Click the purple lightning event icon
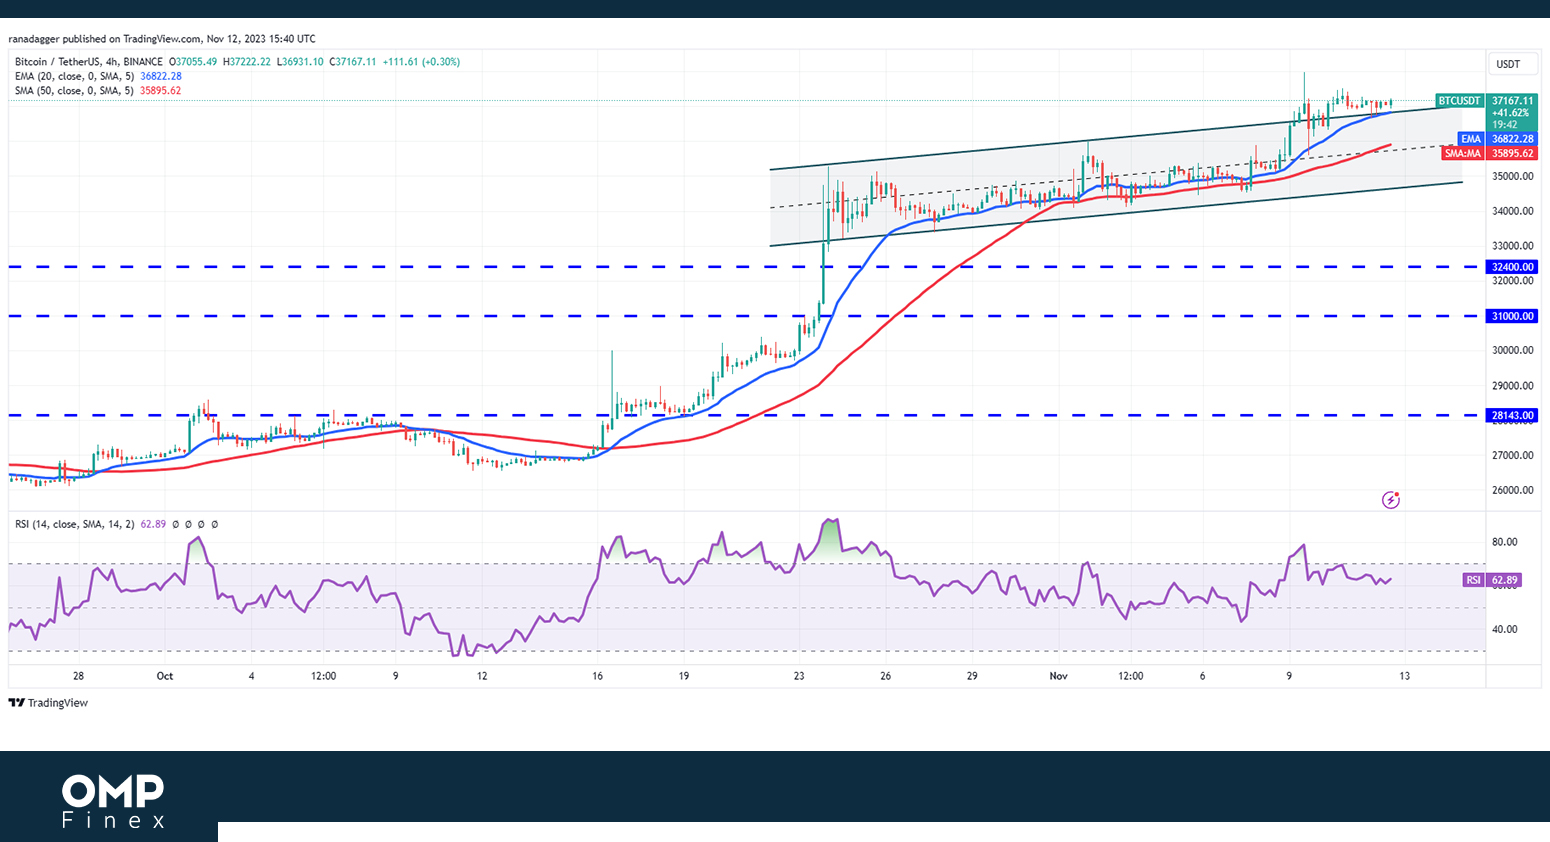This screenshot has height=842, width=1550. [x=1391, y=499]
